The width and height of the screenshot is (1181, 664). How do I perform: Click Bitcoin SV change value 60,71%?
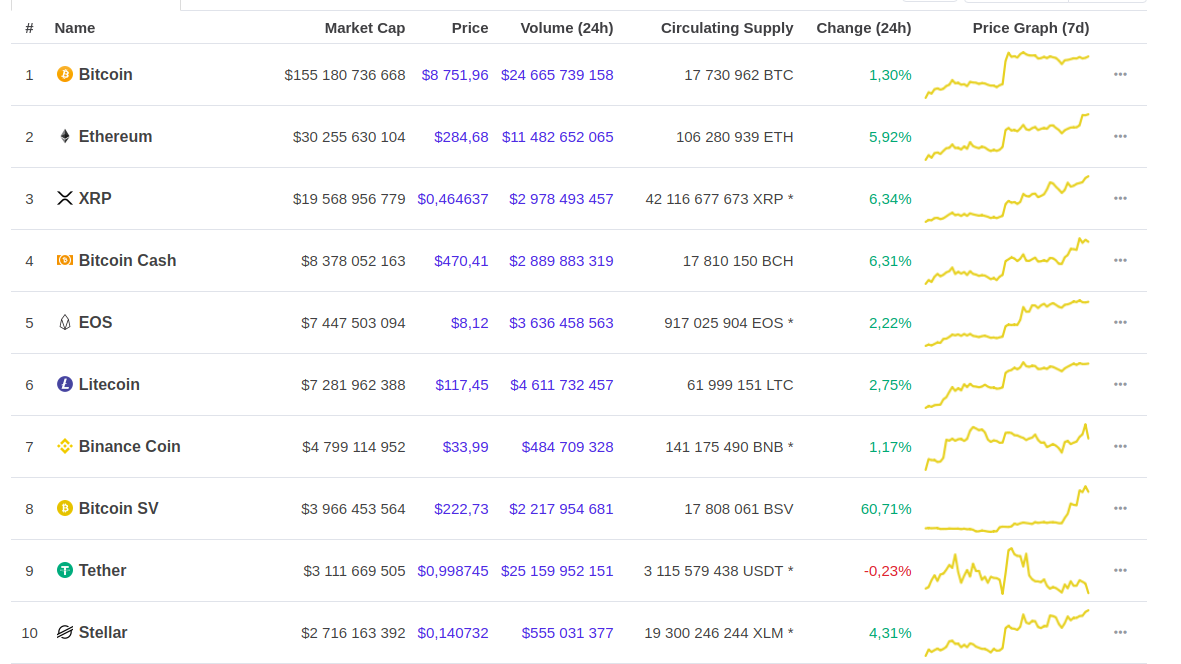886,510
